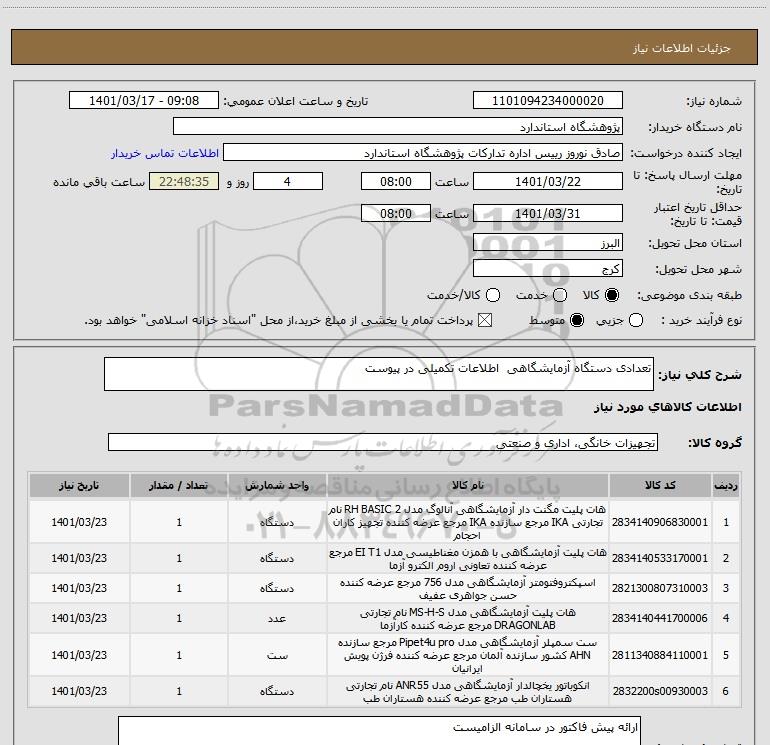The image size is (770, 745).
Task: Click the announcement date field 1401/03/17 - 09:08
Action: click(x=144, y=101)
